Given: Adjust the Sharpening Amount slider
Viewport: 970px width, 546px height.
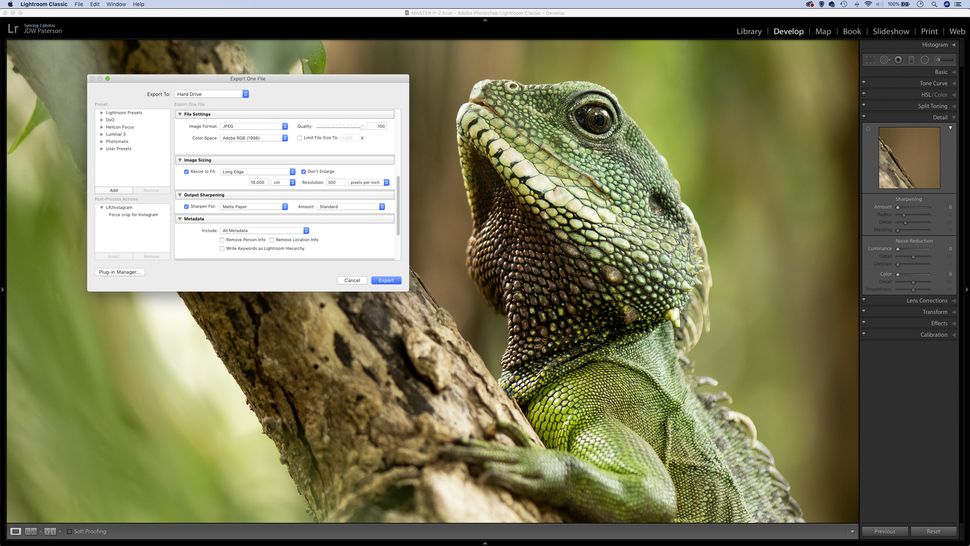Looking at the screenshot, I should point(914,207).
